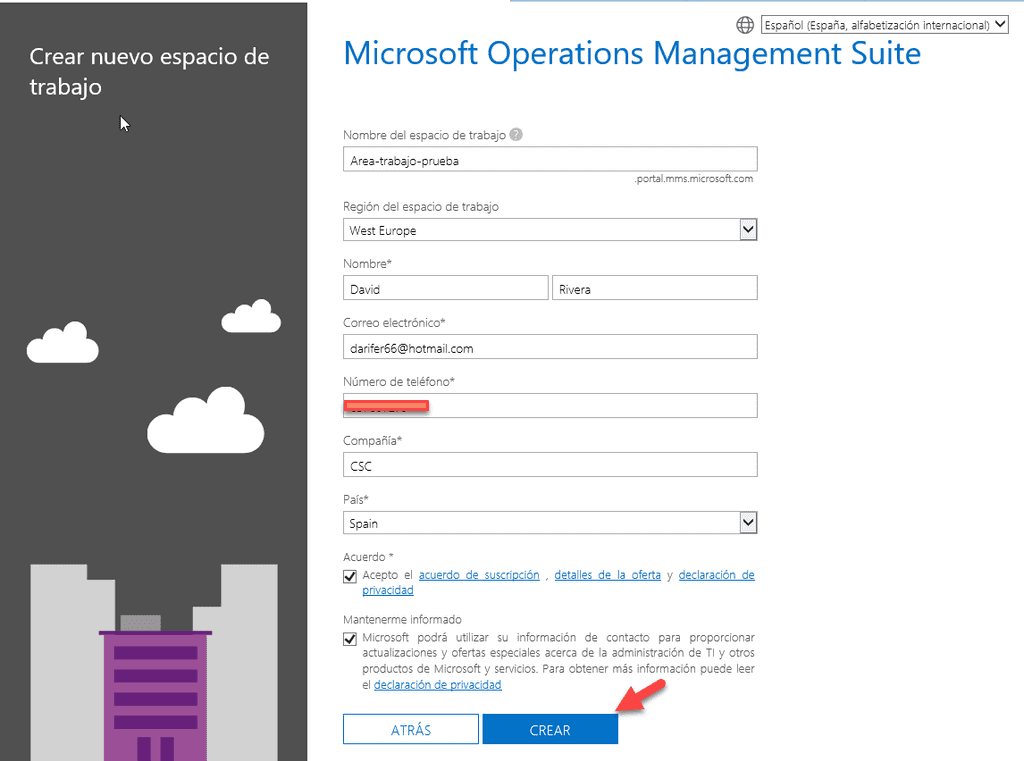Click the workspace name help icon
This screenshot has width=1024, height=761.
tap(516, 135)
